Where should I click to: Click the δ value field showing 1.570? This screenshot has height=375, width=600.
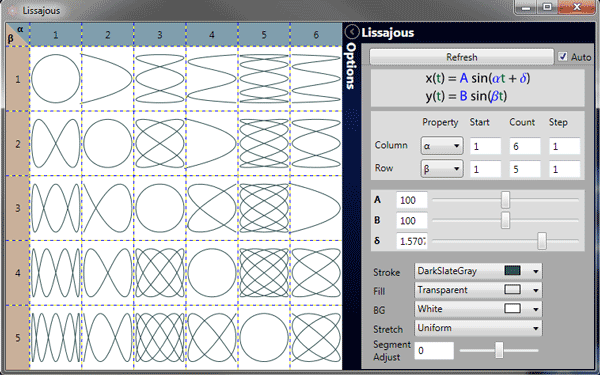pyautogui.click(x=412, y=241)
